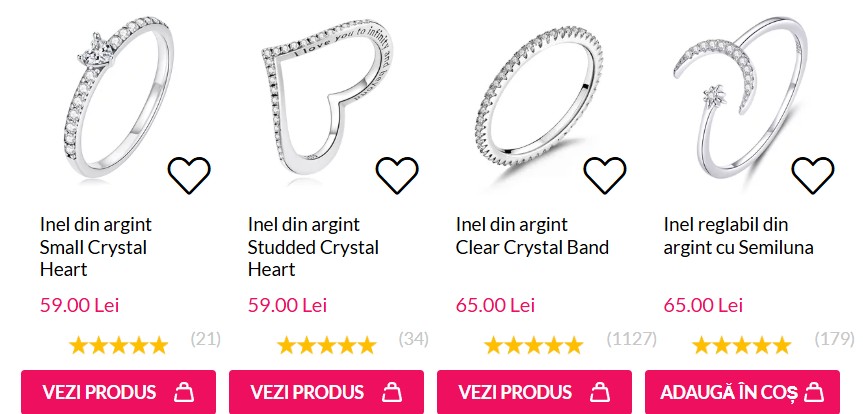Click Vezi Produs for Clear Crystal Band
The height and width of the screenshot is (414, 863).
point(534,392)
